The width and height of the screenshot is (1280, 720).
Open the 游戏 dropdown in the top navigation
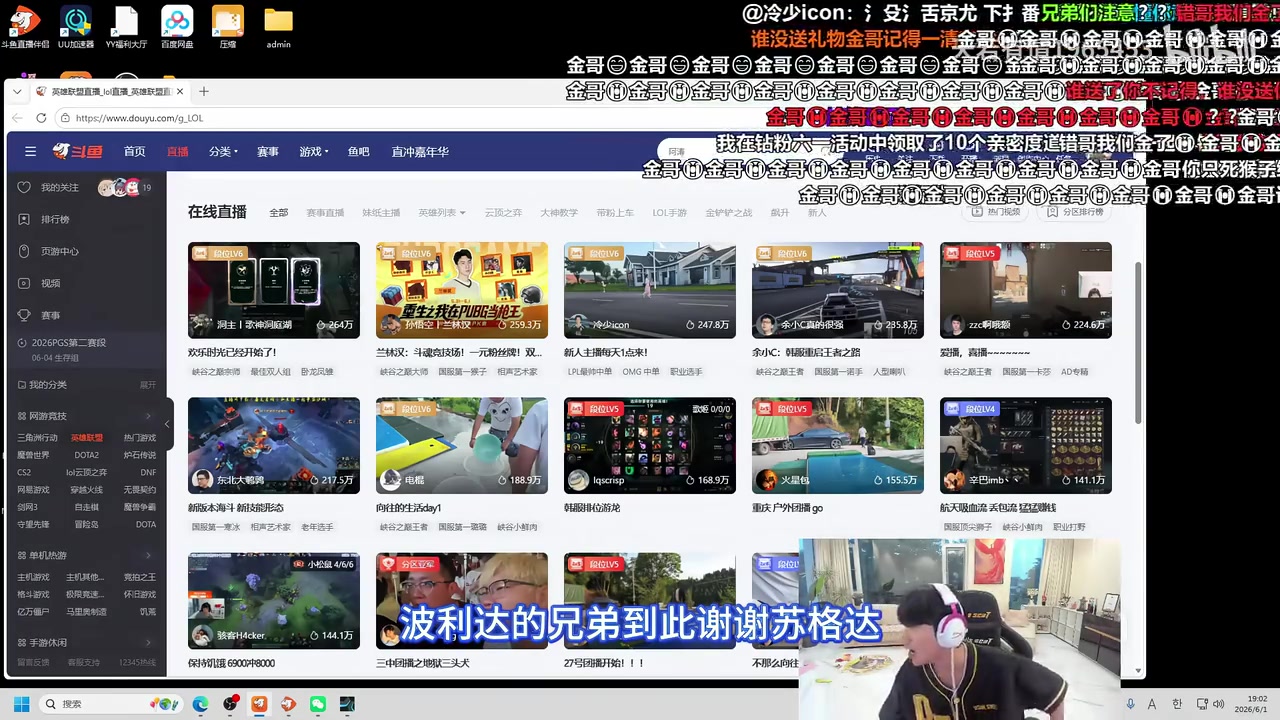(313, 152)
